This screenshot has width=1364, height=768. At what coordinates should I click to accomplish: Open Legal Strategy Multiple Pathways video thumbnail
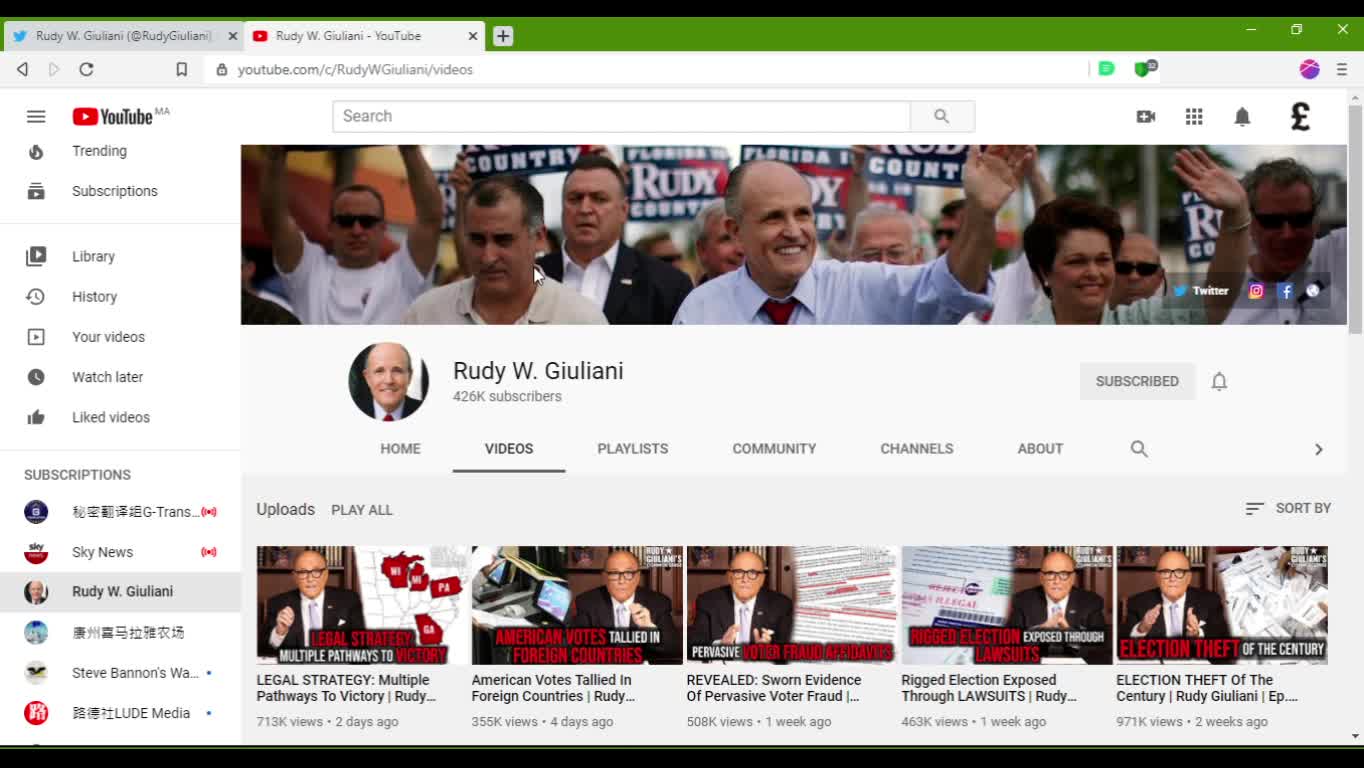[362, 605]
